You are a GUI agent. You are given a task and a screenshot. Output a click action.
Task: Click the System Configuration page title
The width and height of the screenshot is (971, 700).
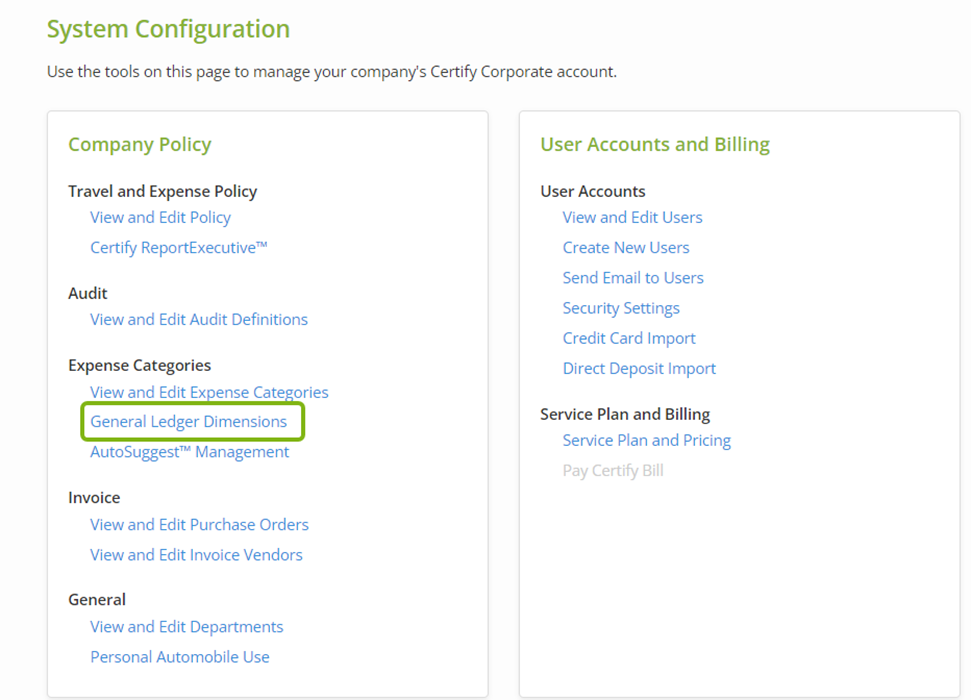(x=168, y=29)
